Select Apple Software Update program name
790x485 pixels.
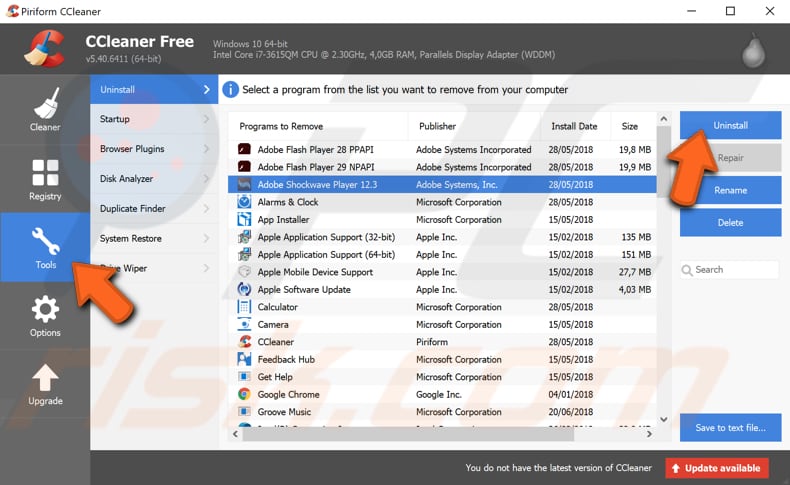click(x=304, y=290)
